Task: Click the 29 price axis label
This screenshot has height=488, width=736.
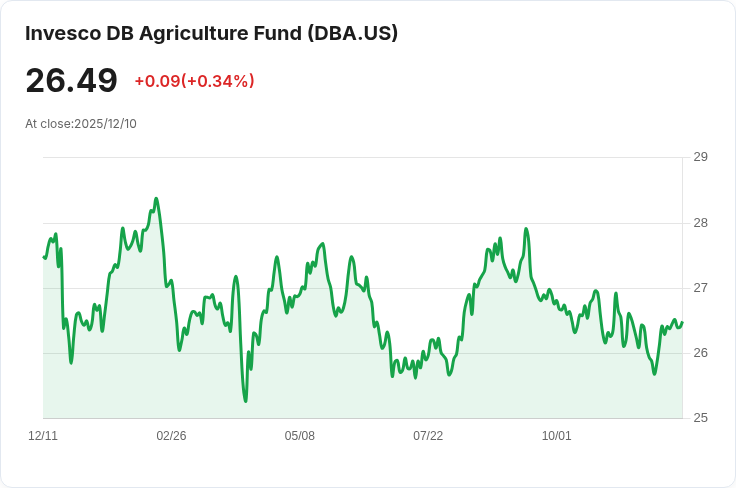Action: coord(700,157)
